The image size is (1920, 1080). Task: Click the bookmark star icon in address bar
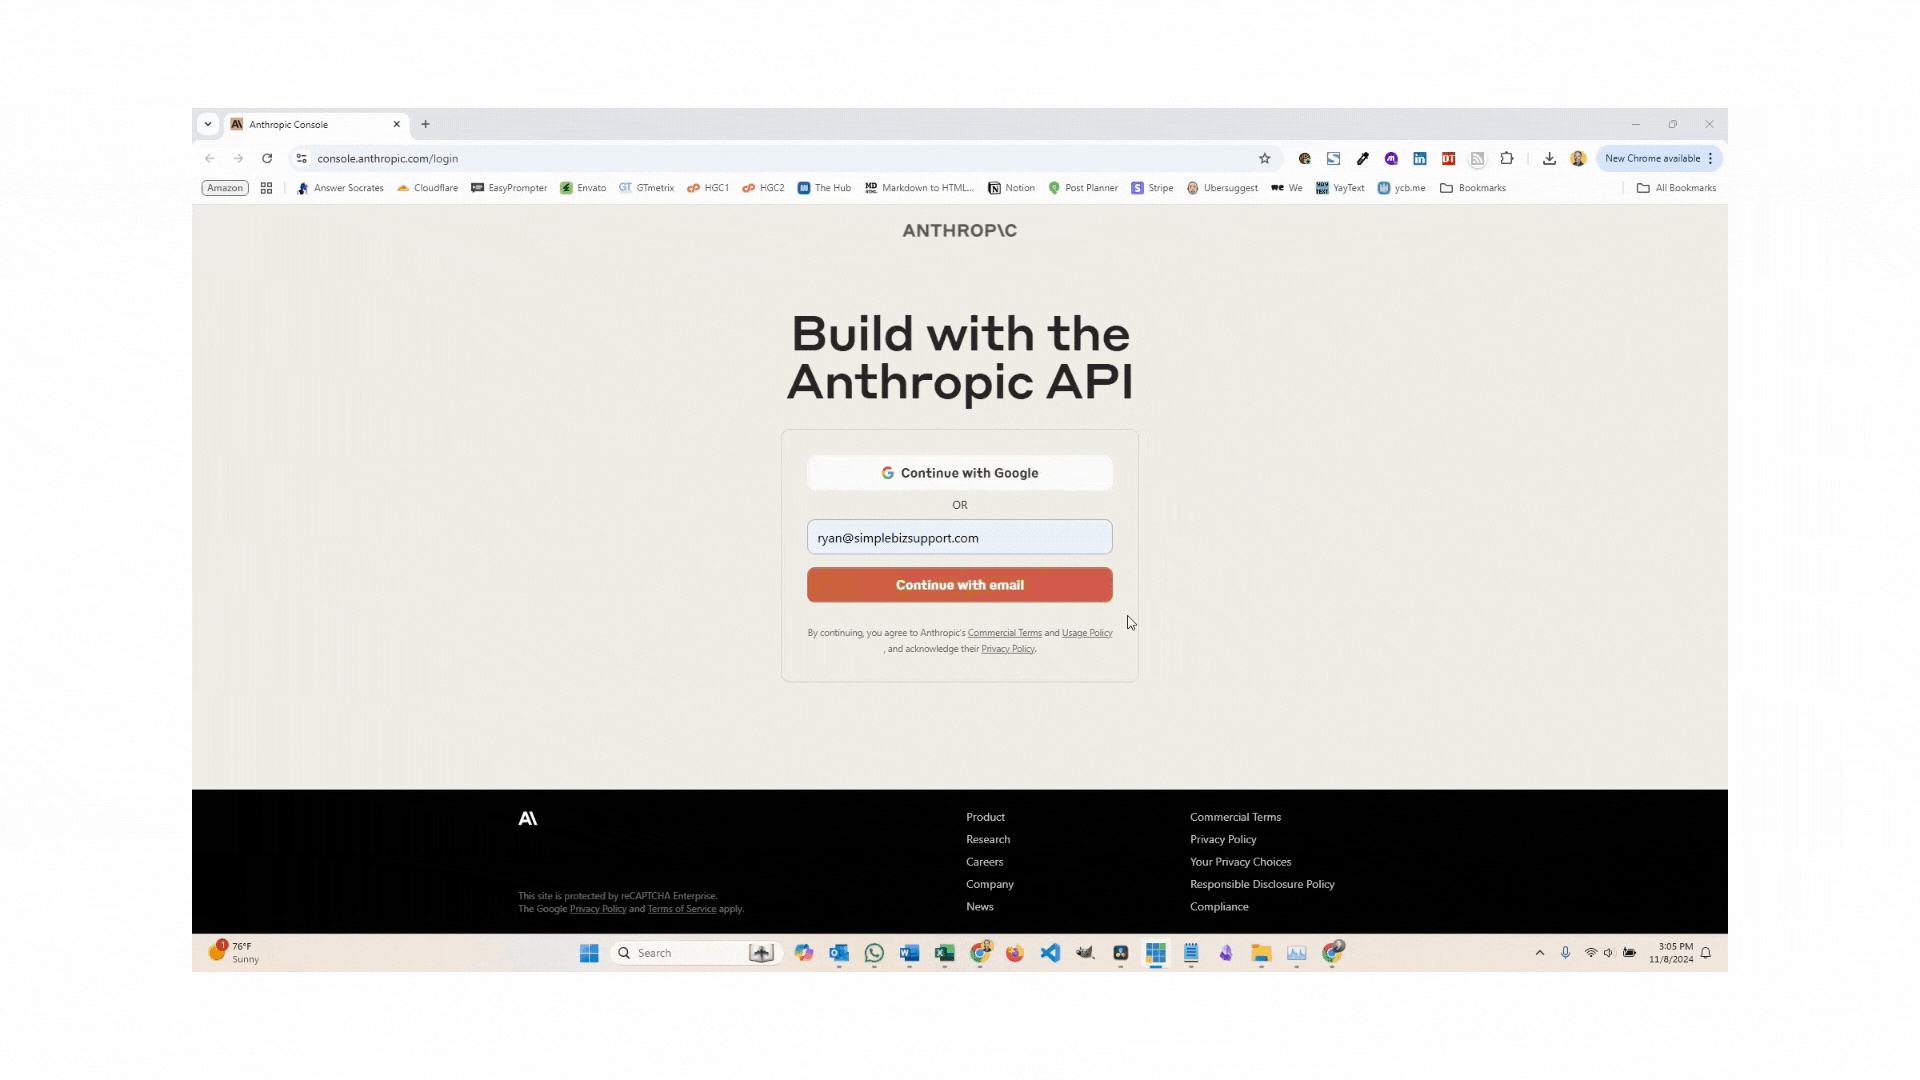click(1263, 158)
